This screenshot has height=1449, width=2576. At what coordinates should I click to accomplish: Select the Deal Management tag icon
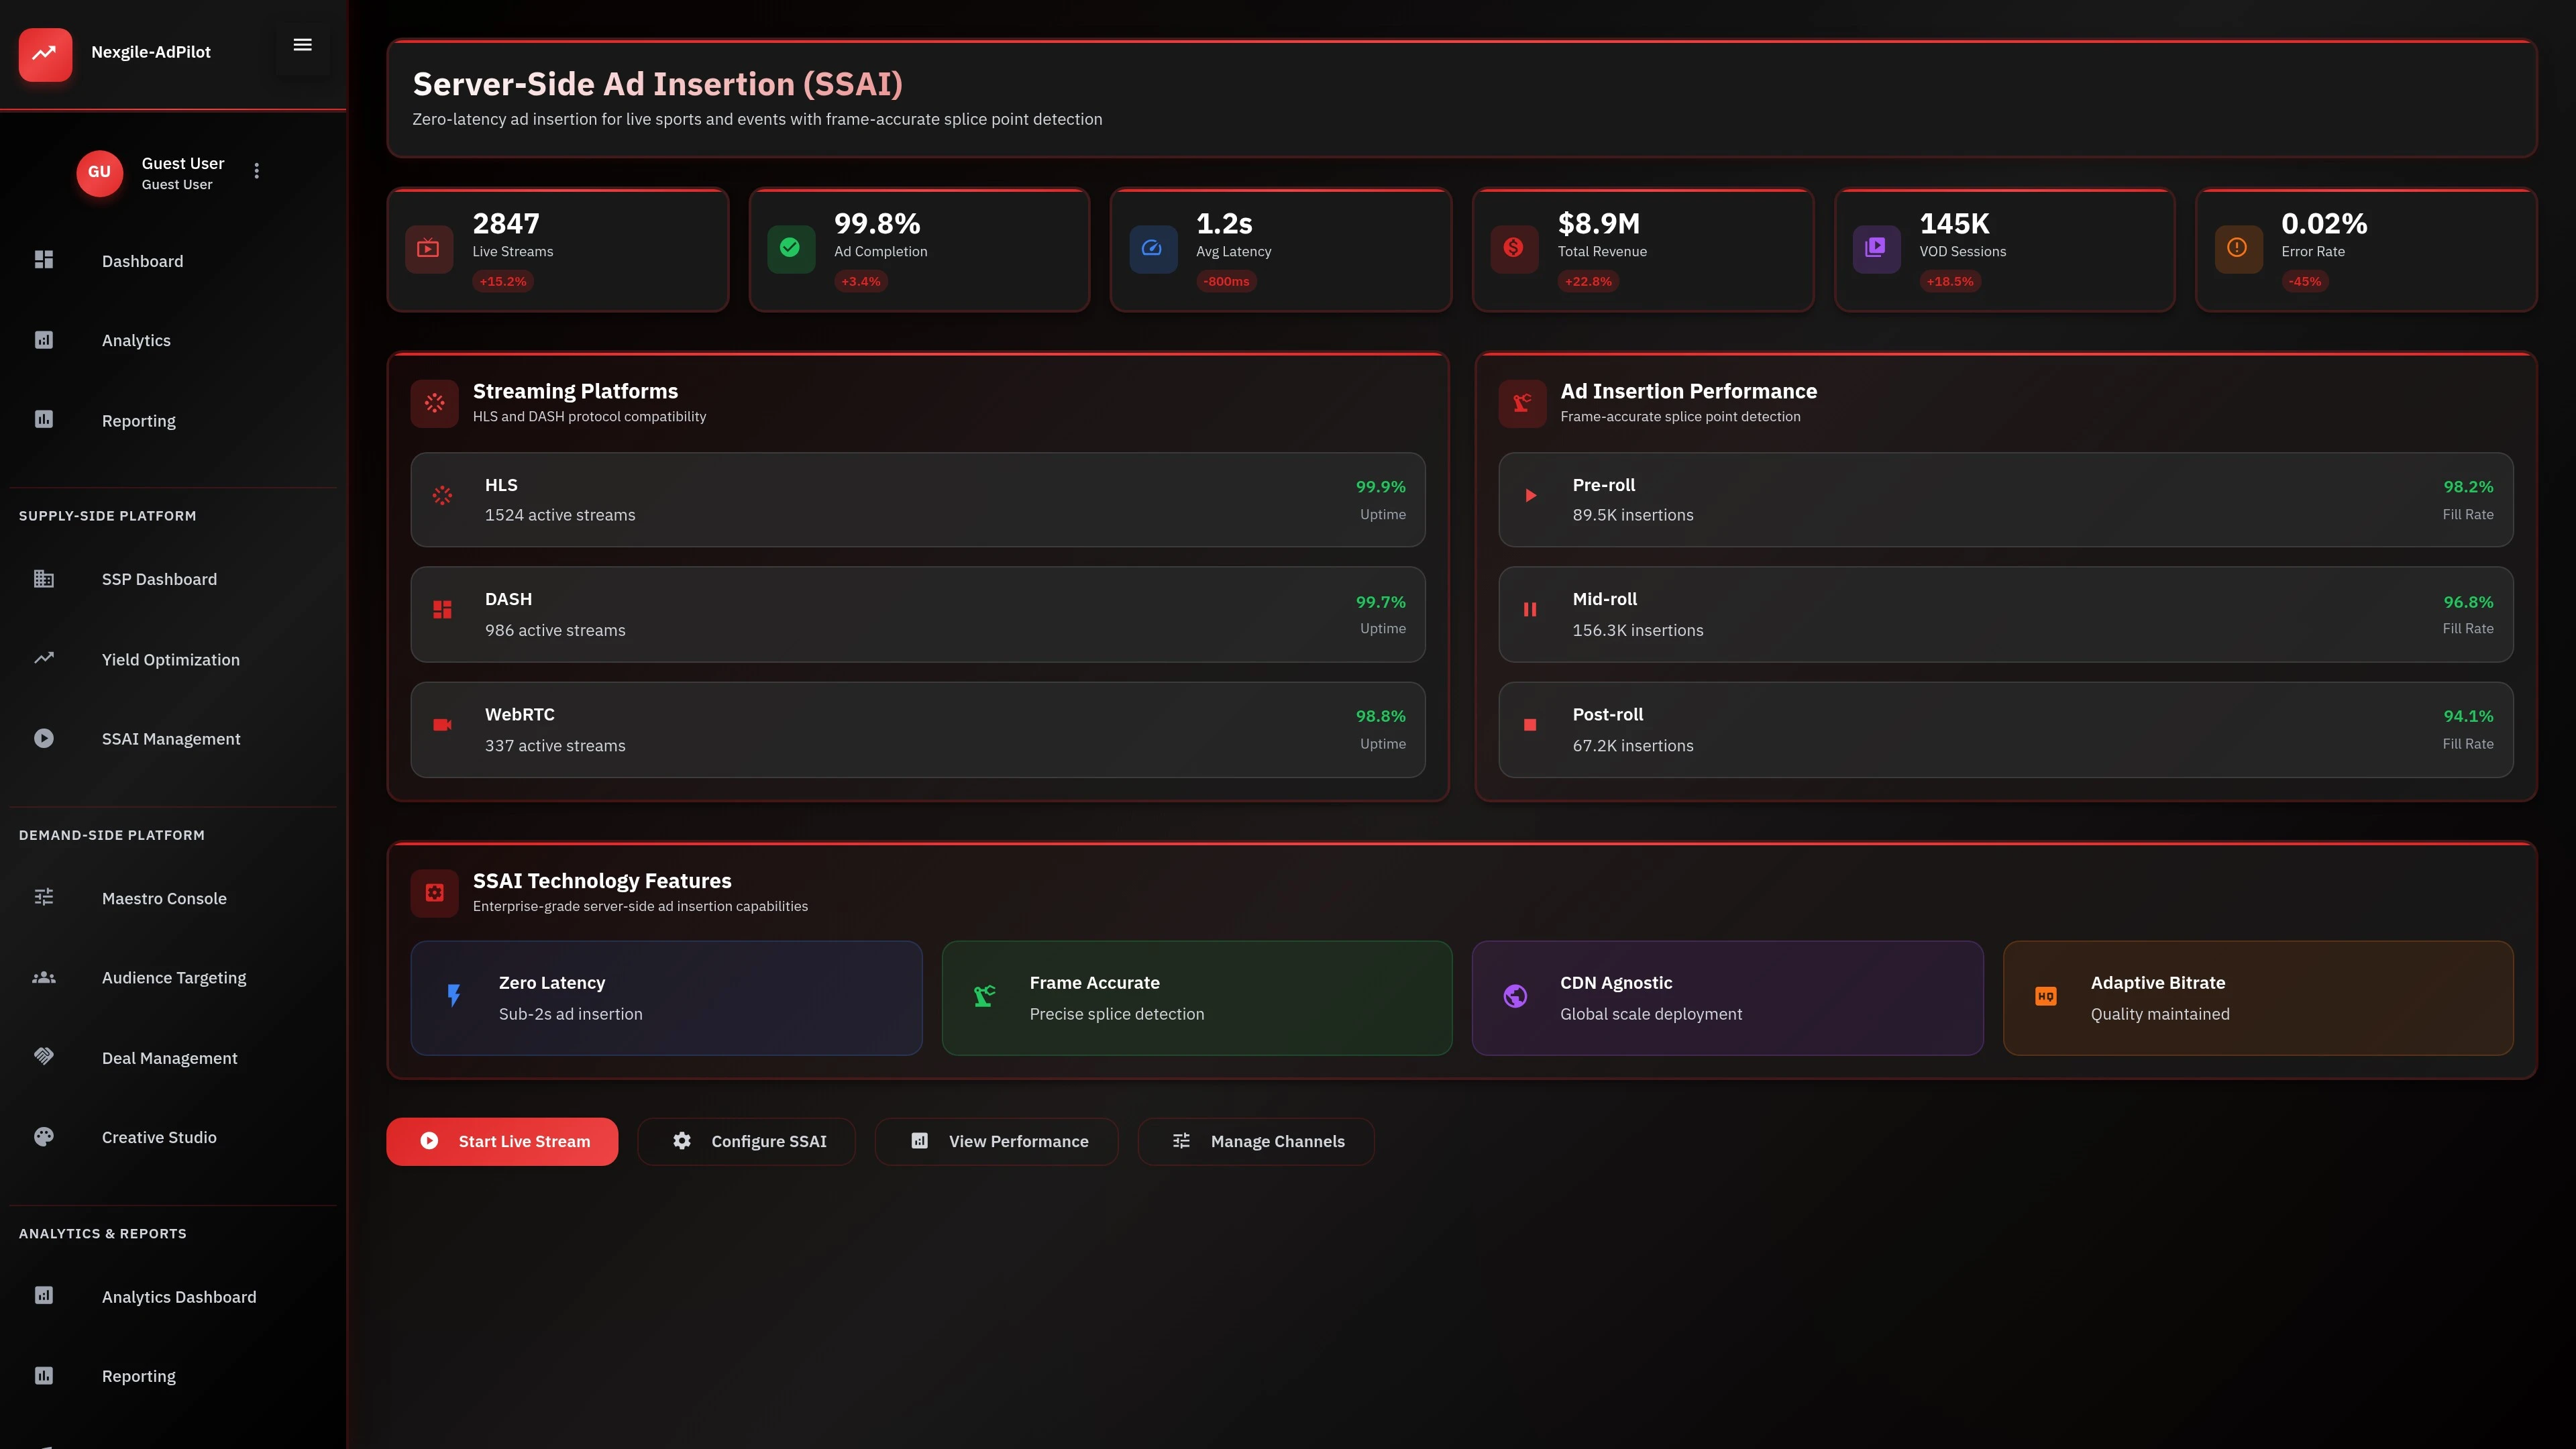click(43, 1056)
